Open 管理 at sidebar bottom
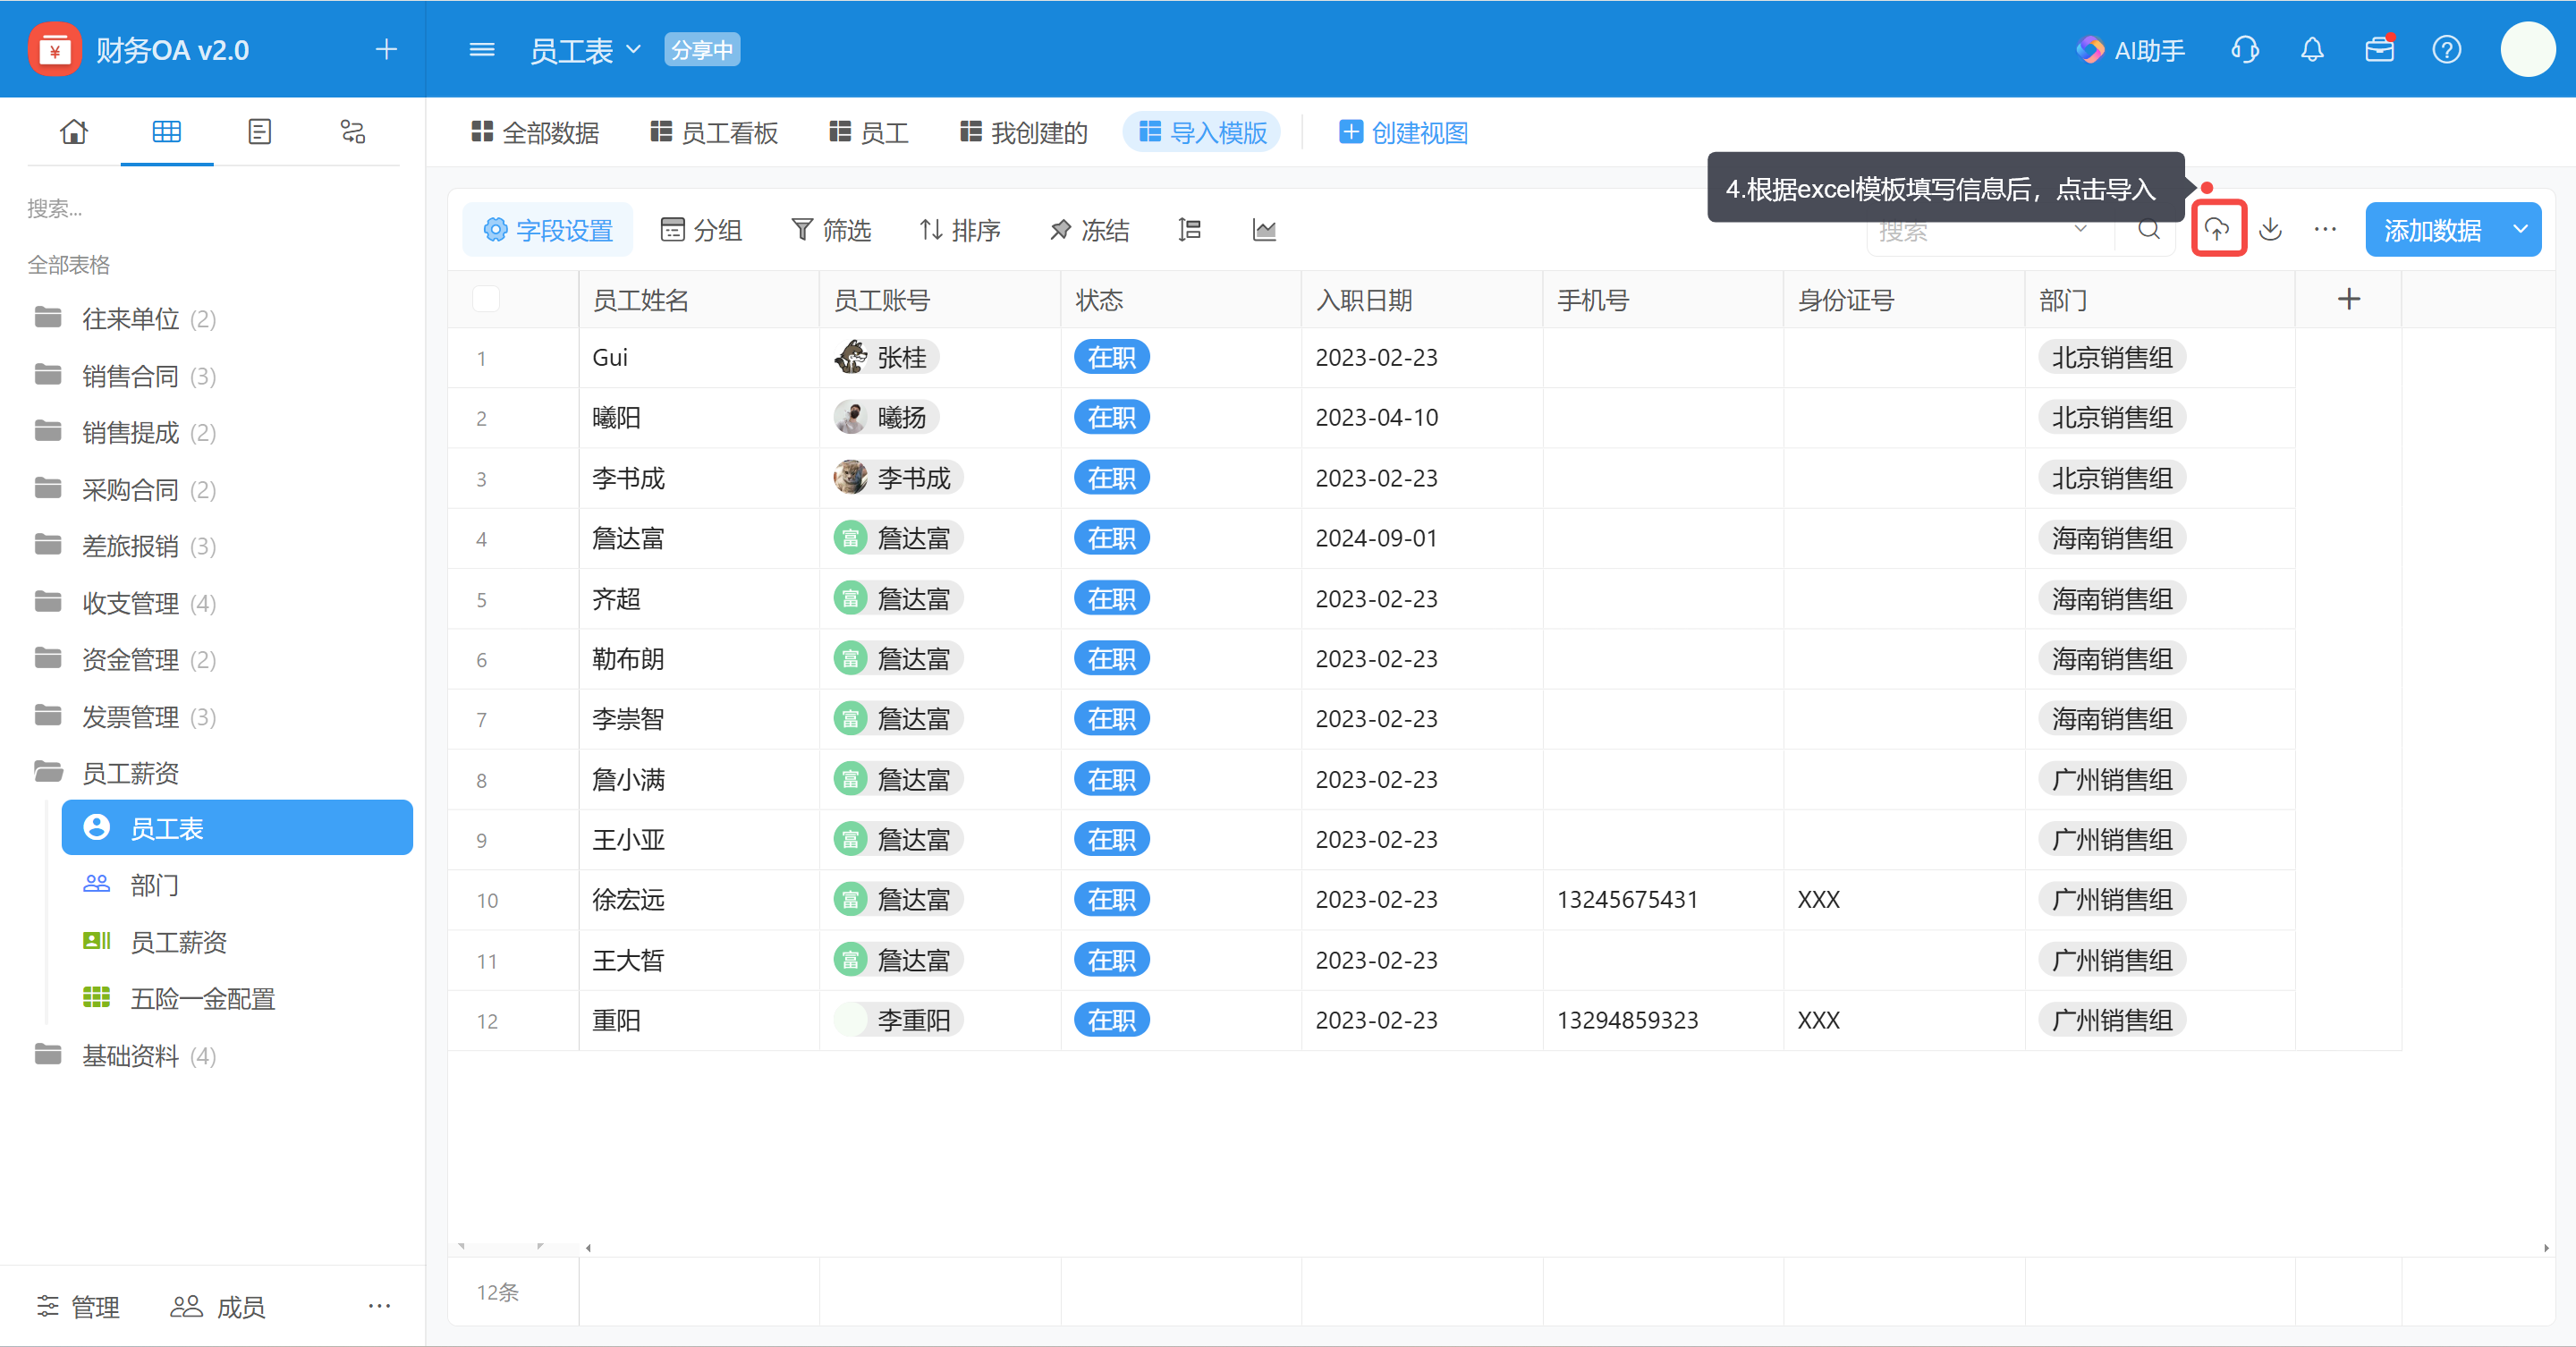 [x=78, y=1306]
